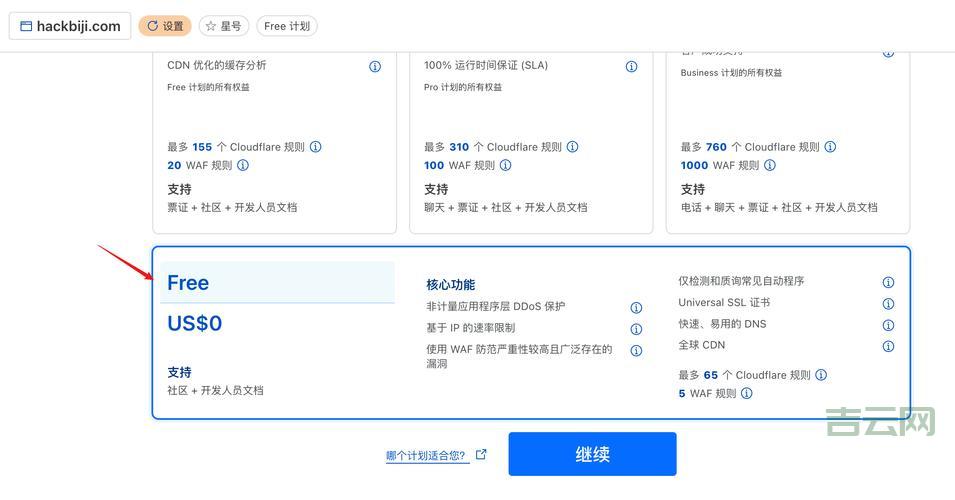Image resolution: width=955 pixels, height=500 pixels.
Task: Open info icon for 基于 IP 的速率限制
Action: pyautogui.click(x=636, y=329)
